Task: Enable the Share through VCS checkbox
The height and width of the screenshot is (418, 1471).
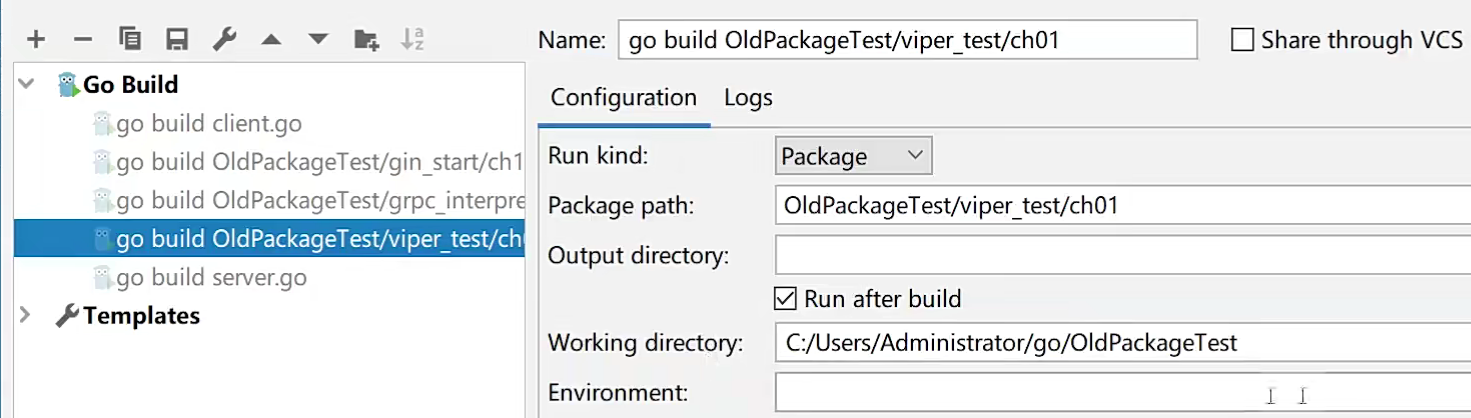Action: [x=1242, y=40]
